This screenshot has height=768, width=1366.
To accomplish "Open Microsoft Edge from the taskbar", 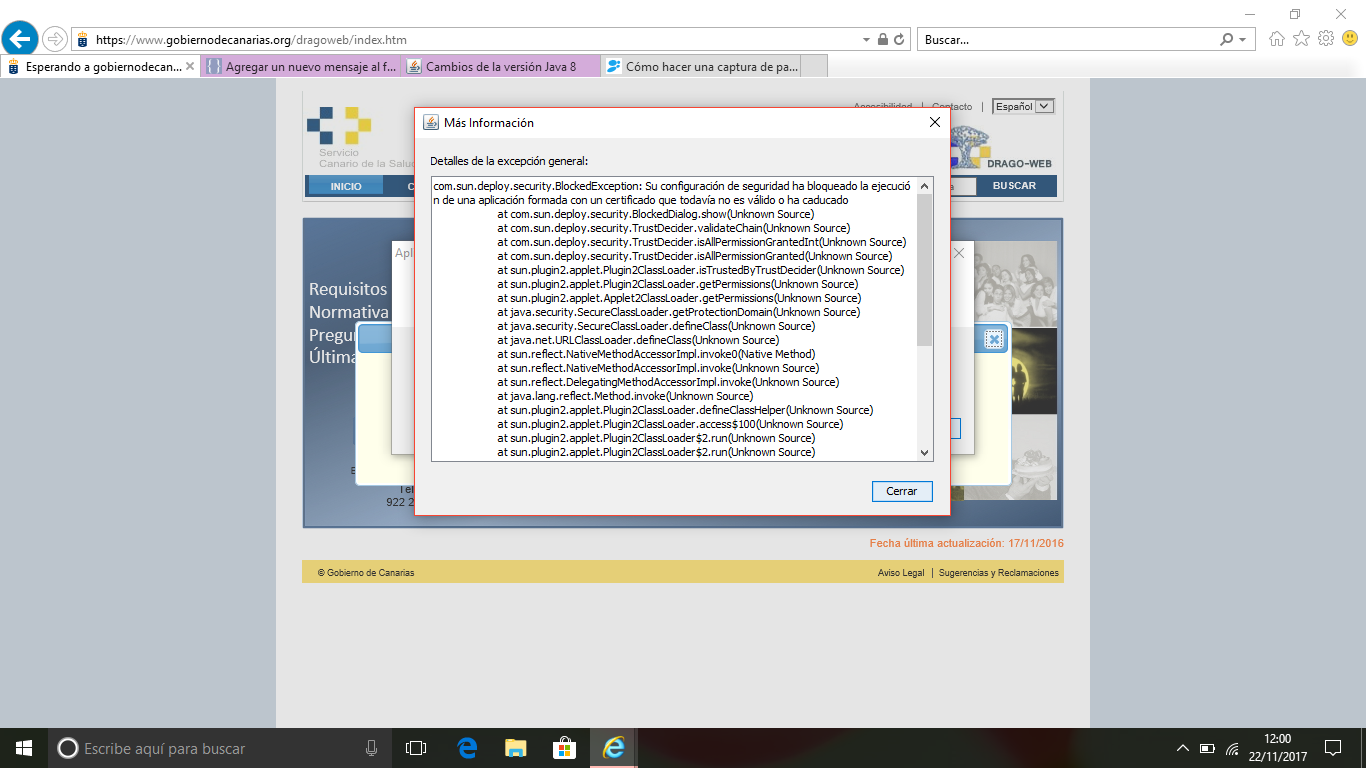I will tap(467, 748).
